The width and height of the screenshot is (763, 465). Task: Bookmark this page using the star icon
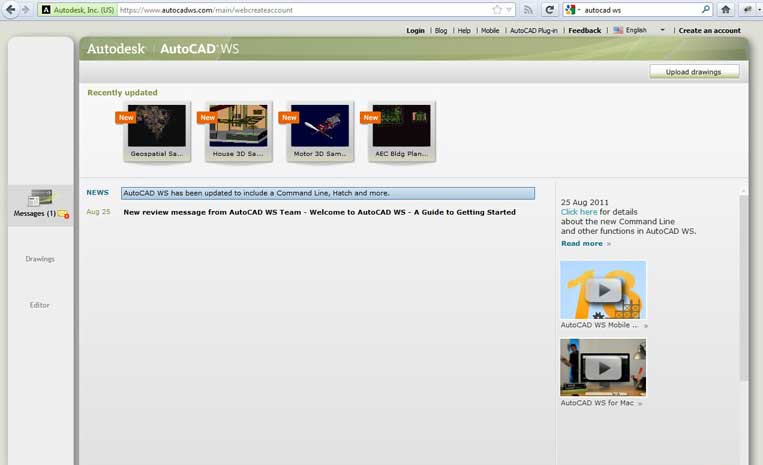497,9
